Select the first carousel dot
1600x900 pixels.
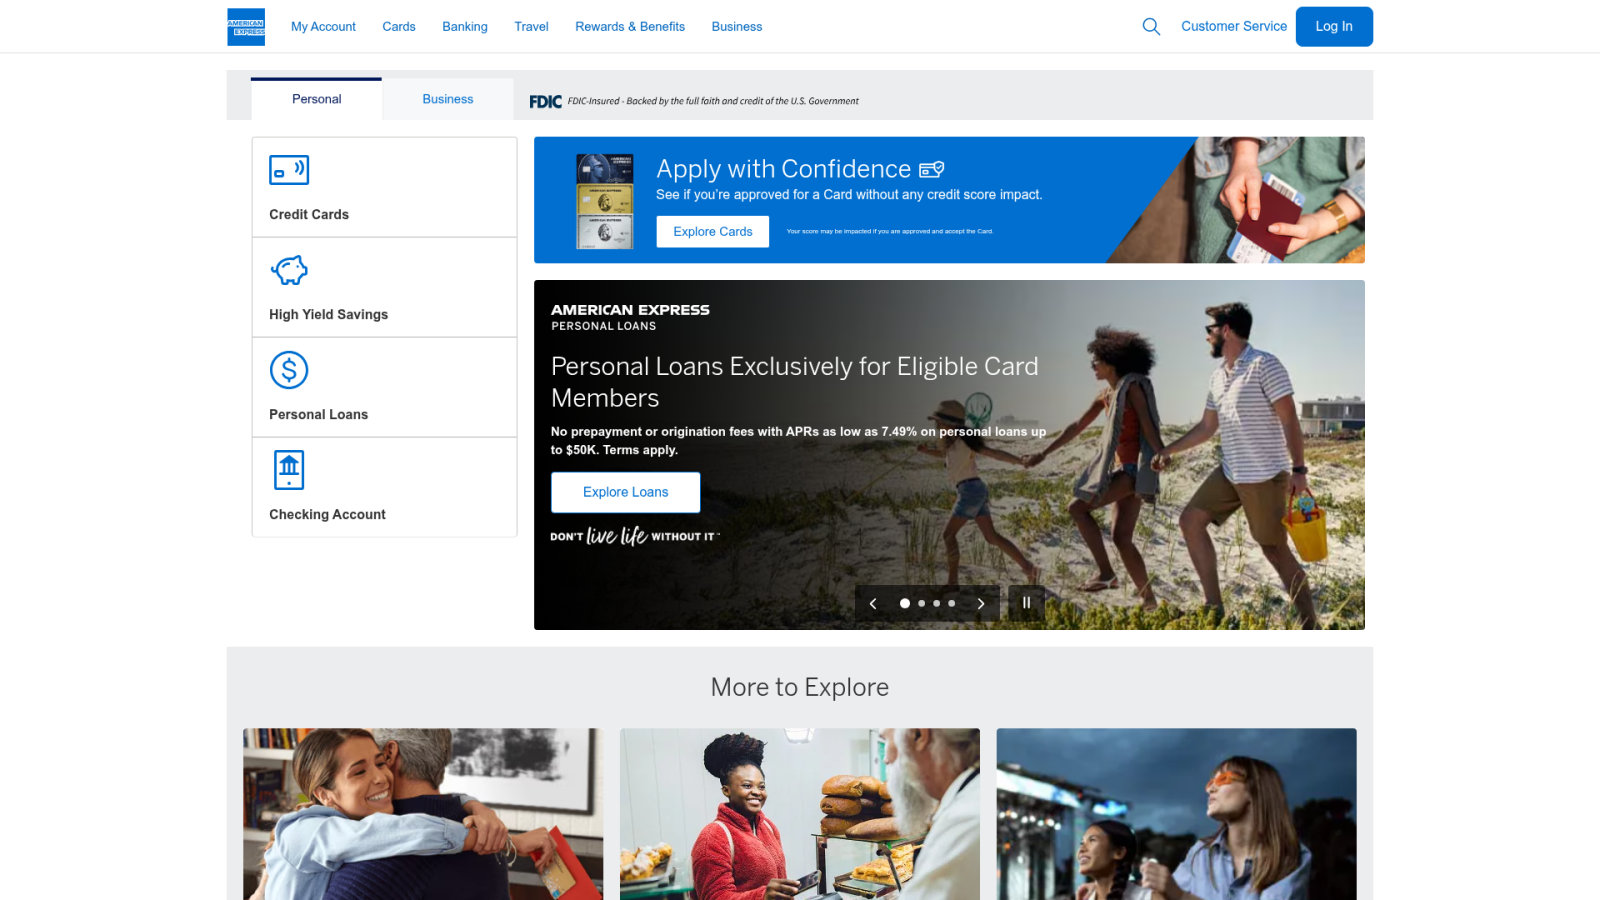click(905, 604)
